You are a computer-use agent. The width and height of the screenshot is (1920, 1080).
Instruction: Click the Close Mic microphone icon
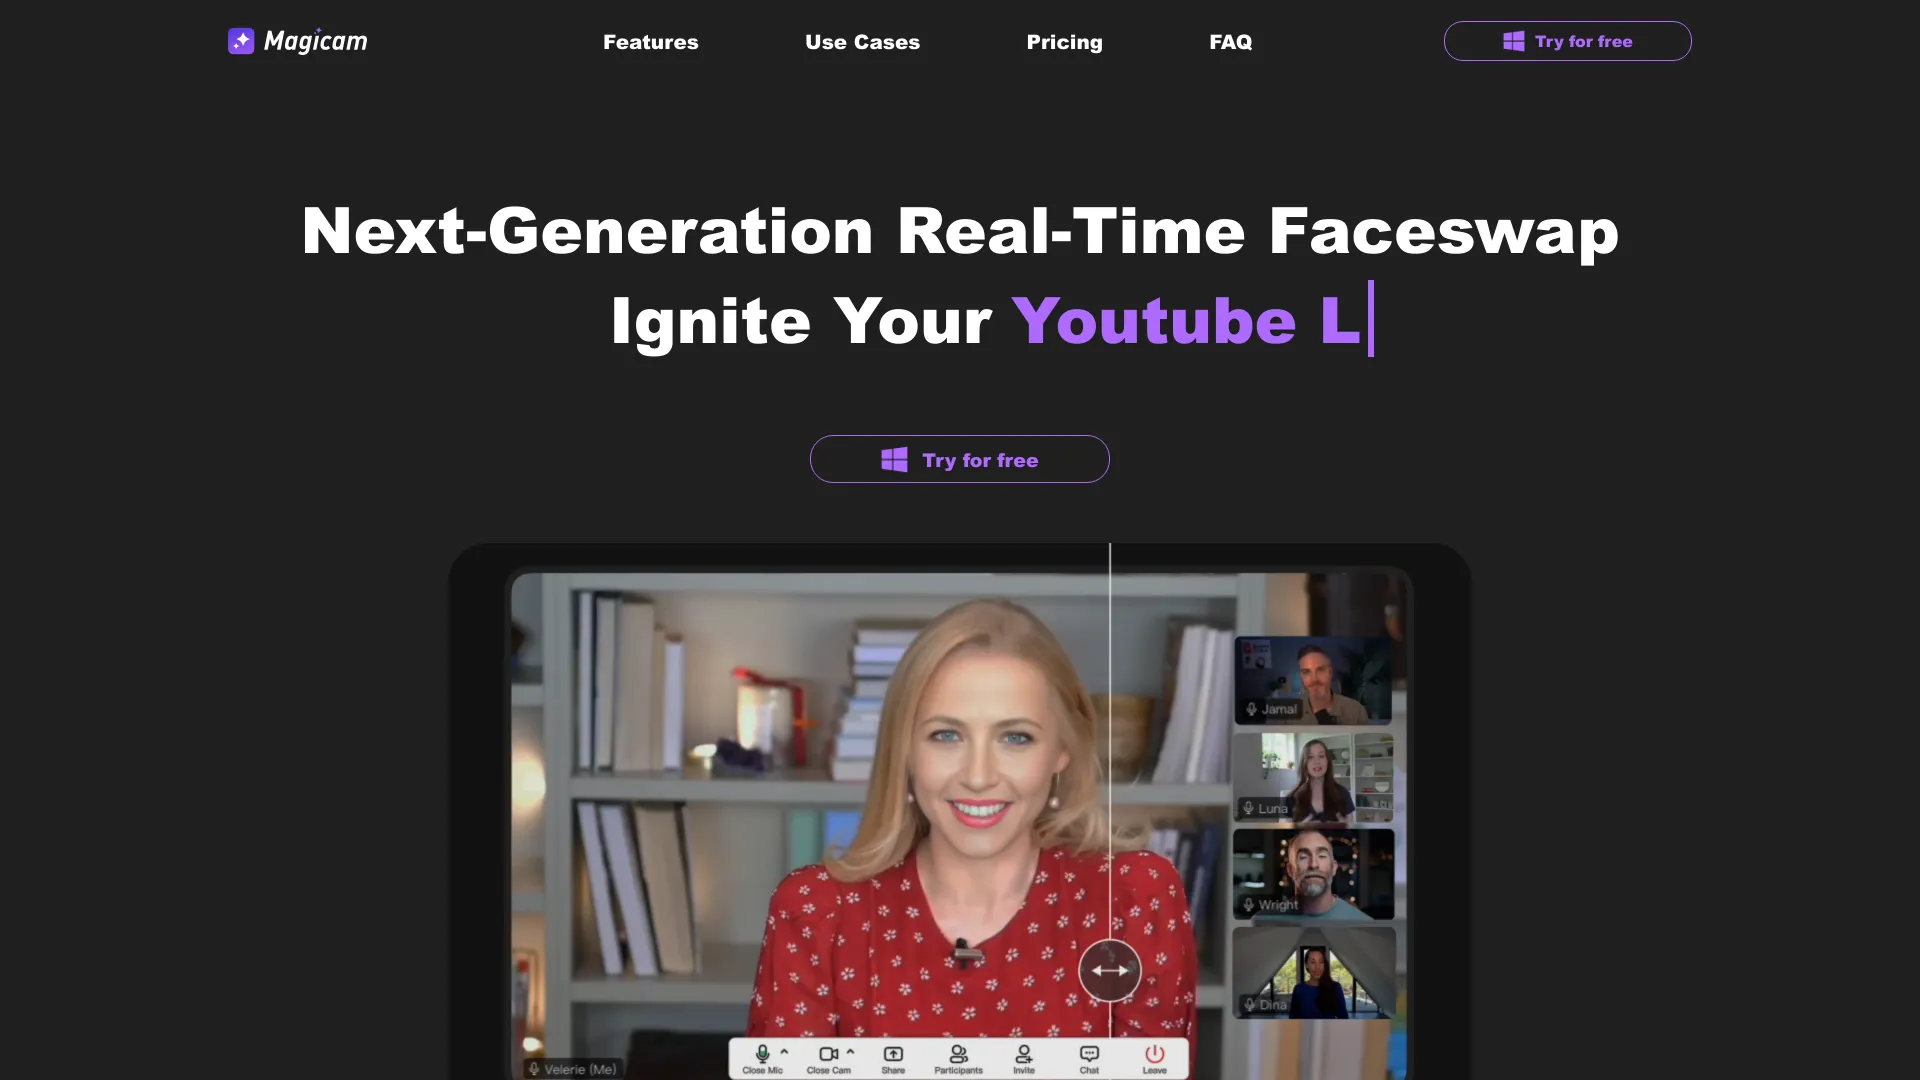coord(762,1054)
